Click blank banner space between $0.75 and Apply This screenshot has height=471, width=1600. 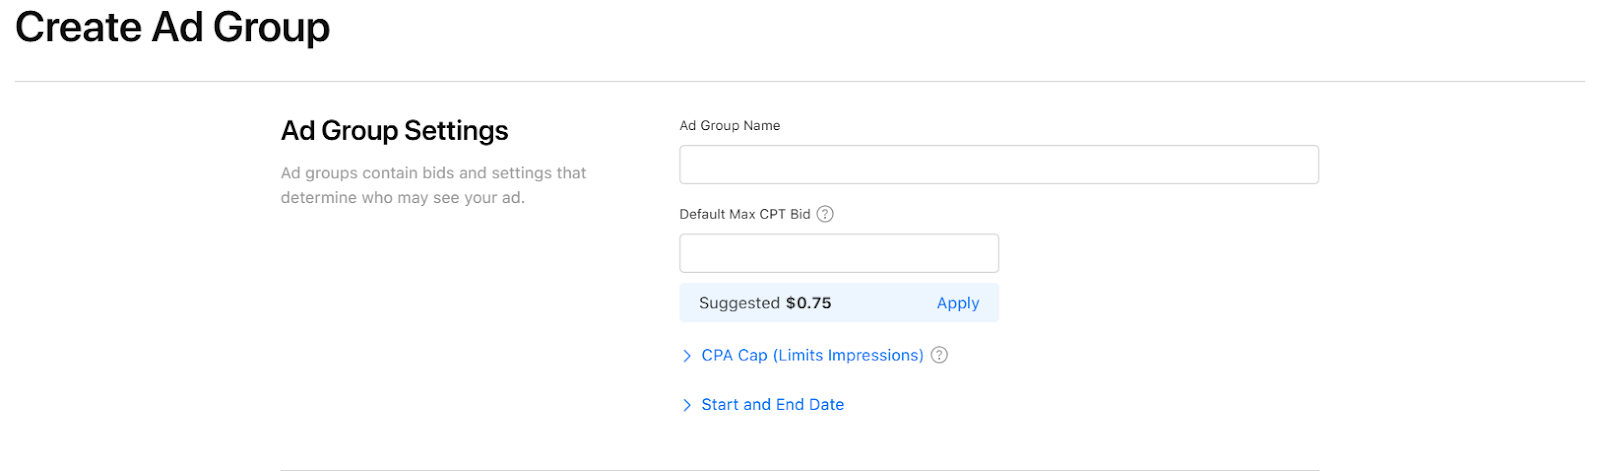point(884,303)
